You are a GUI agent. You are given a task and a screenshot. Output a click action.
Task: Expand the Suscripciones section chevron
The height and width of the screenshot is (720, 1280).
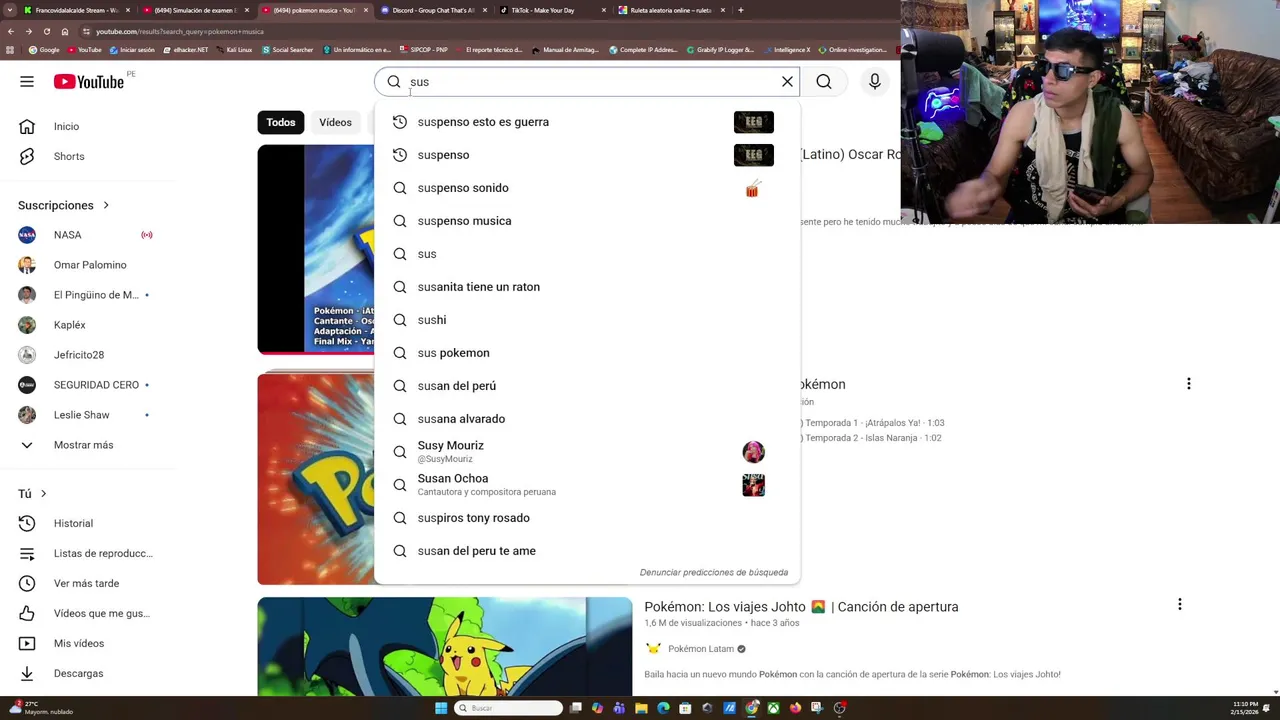click(106, 205)
